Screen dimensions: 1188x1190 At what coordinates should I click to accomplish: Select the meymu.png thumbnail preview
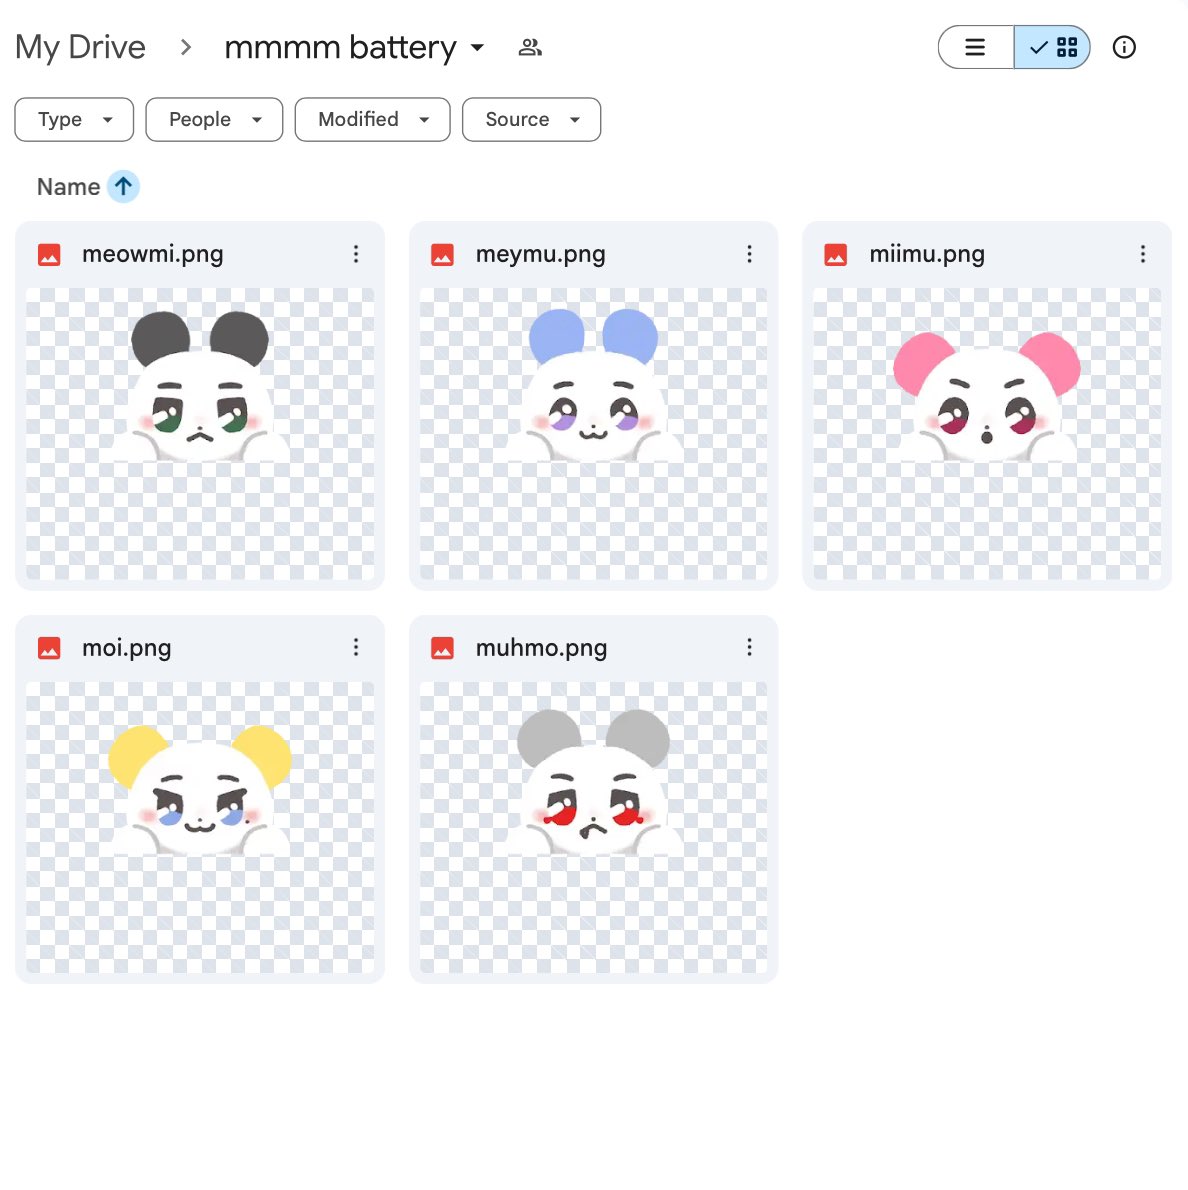click(594, 434)
